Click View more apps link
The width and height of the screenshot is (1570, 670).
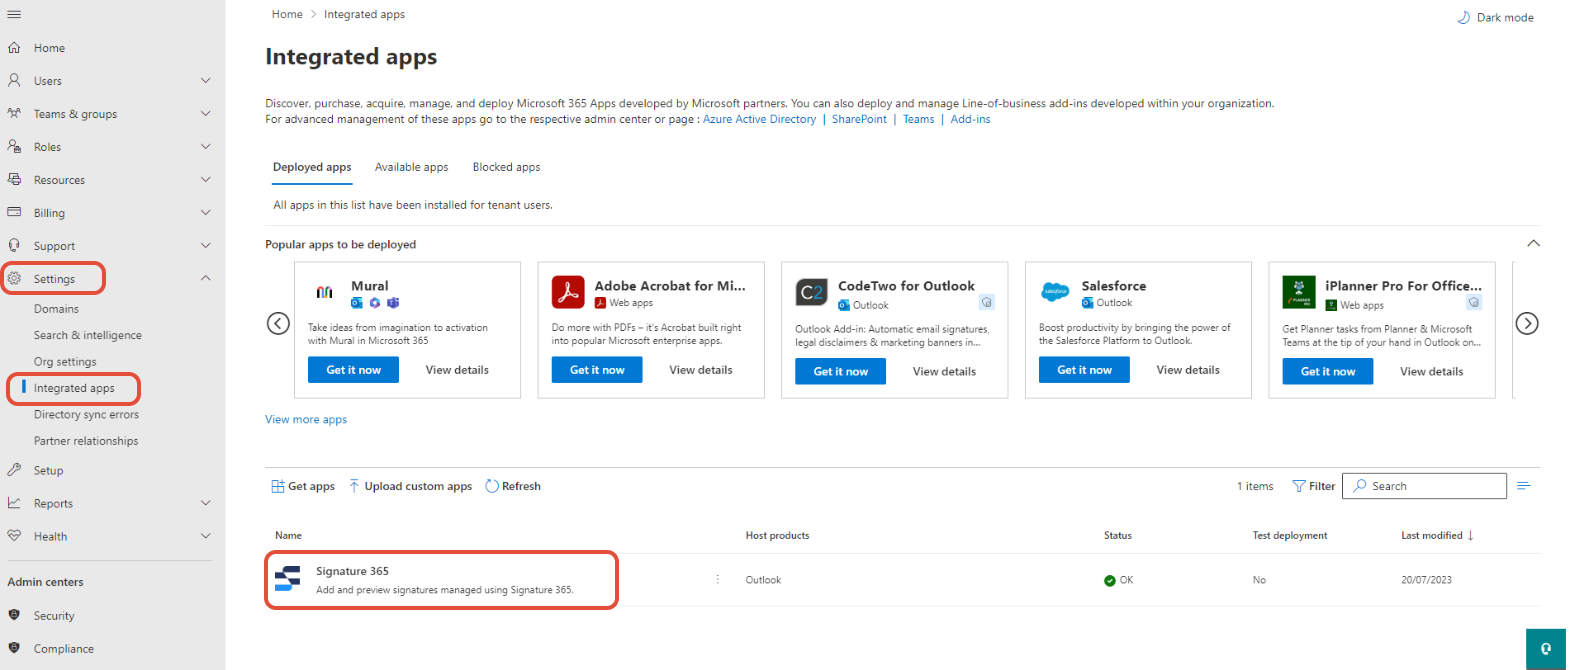click(x=306, y=419)
